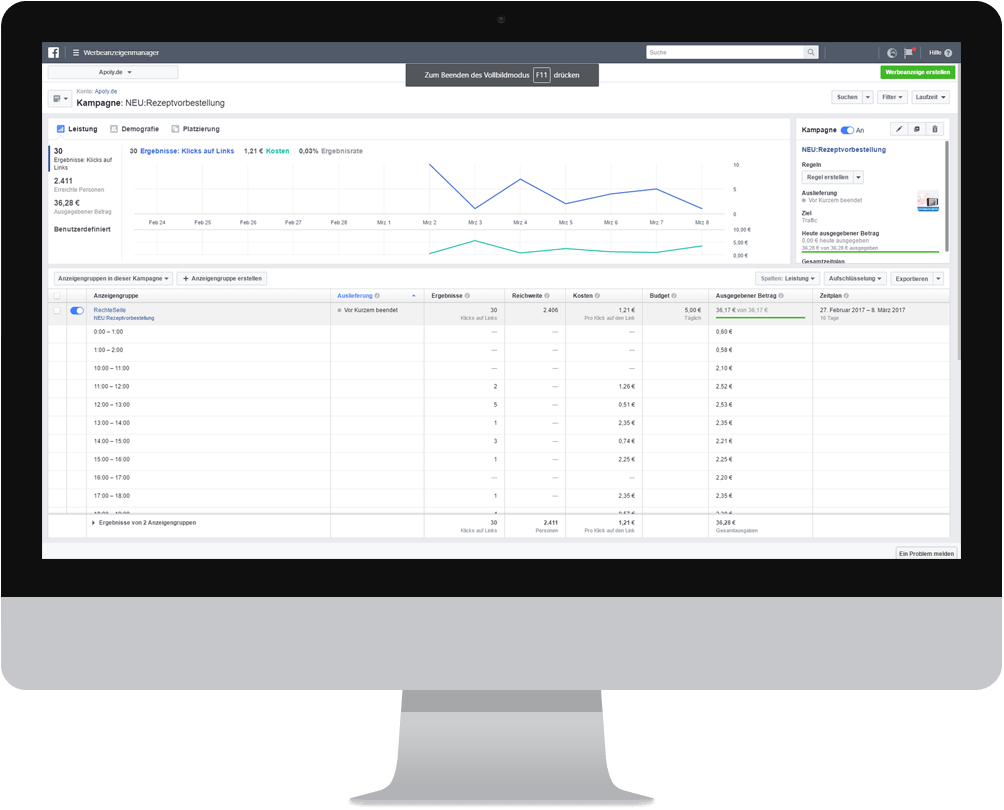The image size is (1004, 810).
Task: Switch to the Platzierung tab
Action: pyautogui.click(x=195, y=129)
